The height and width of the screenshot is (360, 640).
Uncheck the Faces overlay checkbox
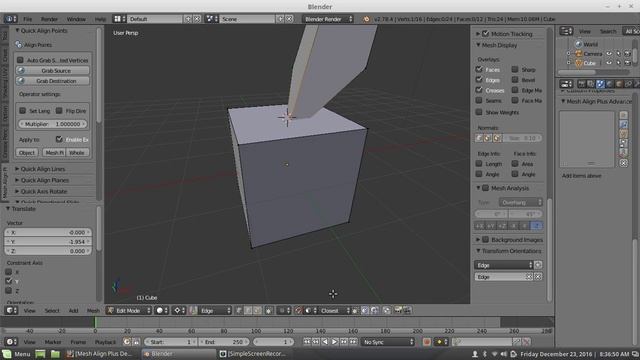tap(479, 69)
